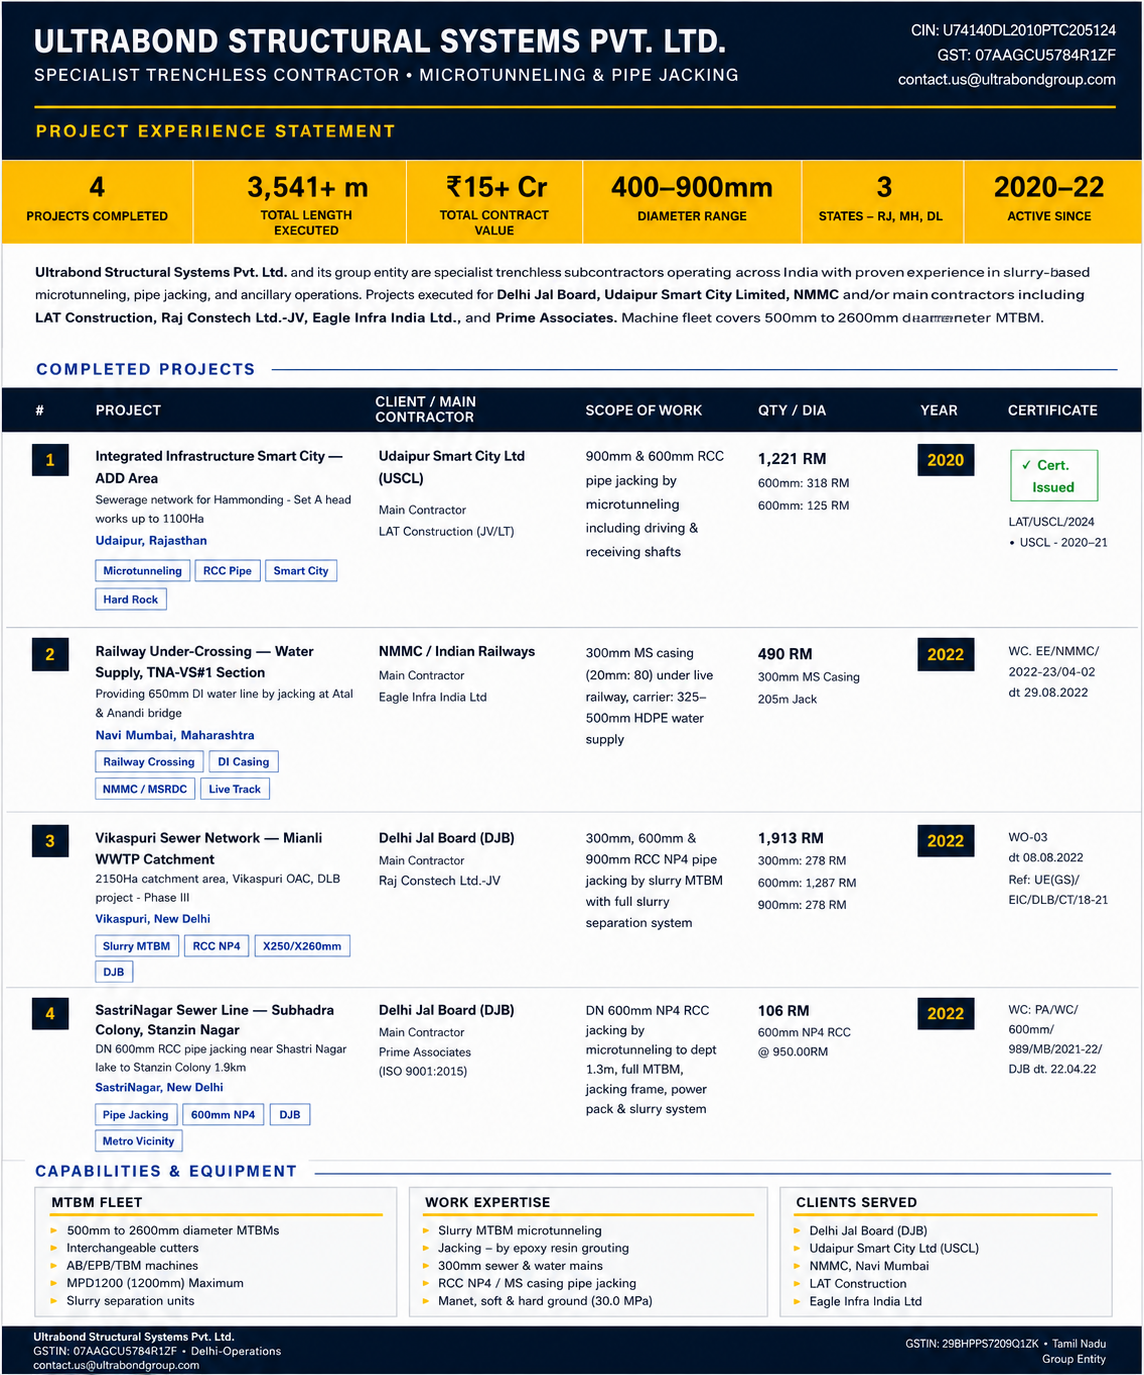
Task: Click the RCC Pipe tag
Action: tap(227, 571)
